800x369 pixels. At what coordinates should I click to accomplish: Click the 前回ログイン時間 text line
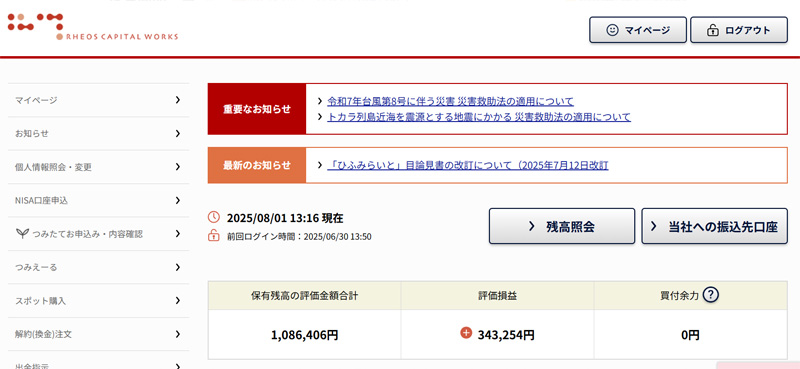299,236
